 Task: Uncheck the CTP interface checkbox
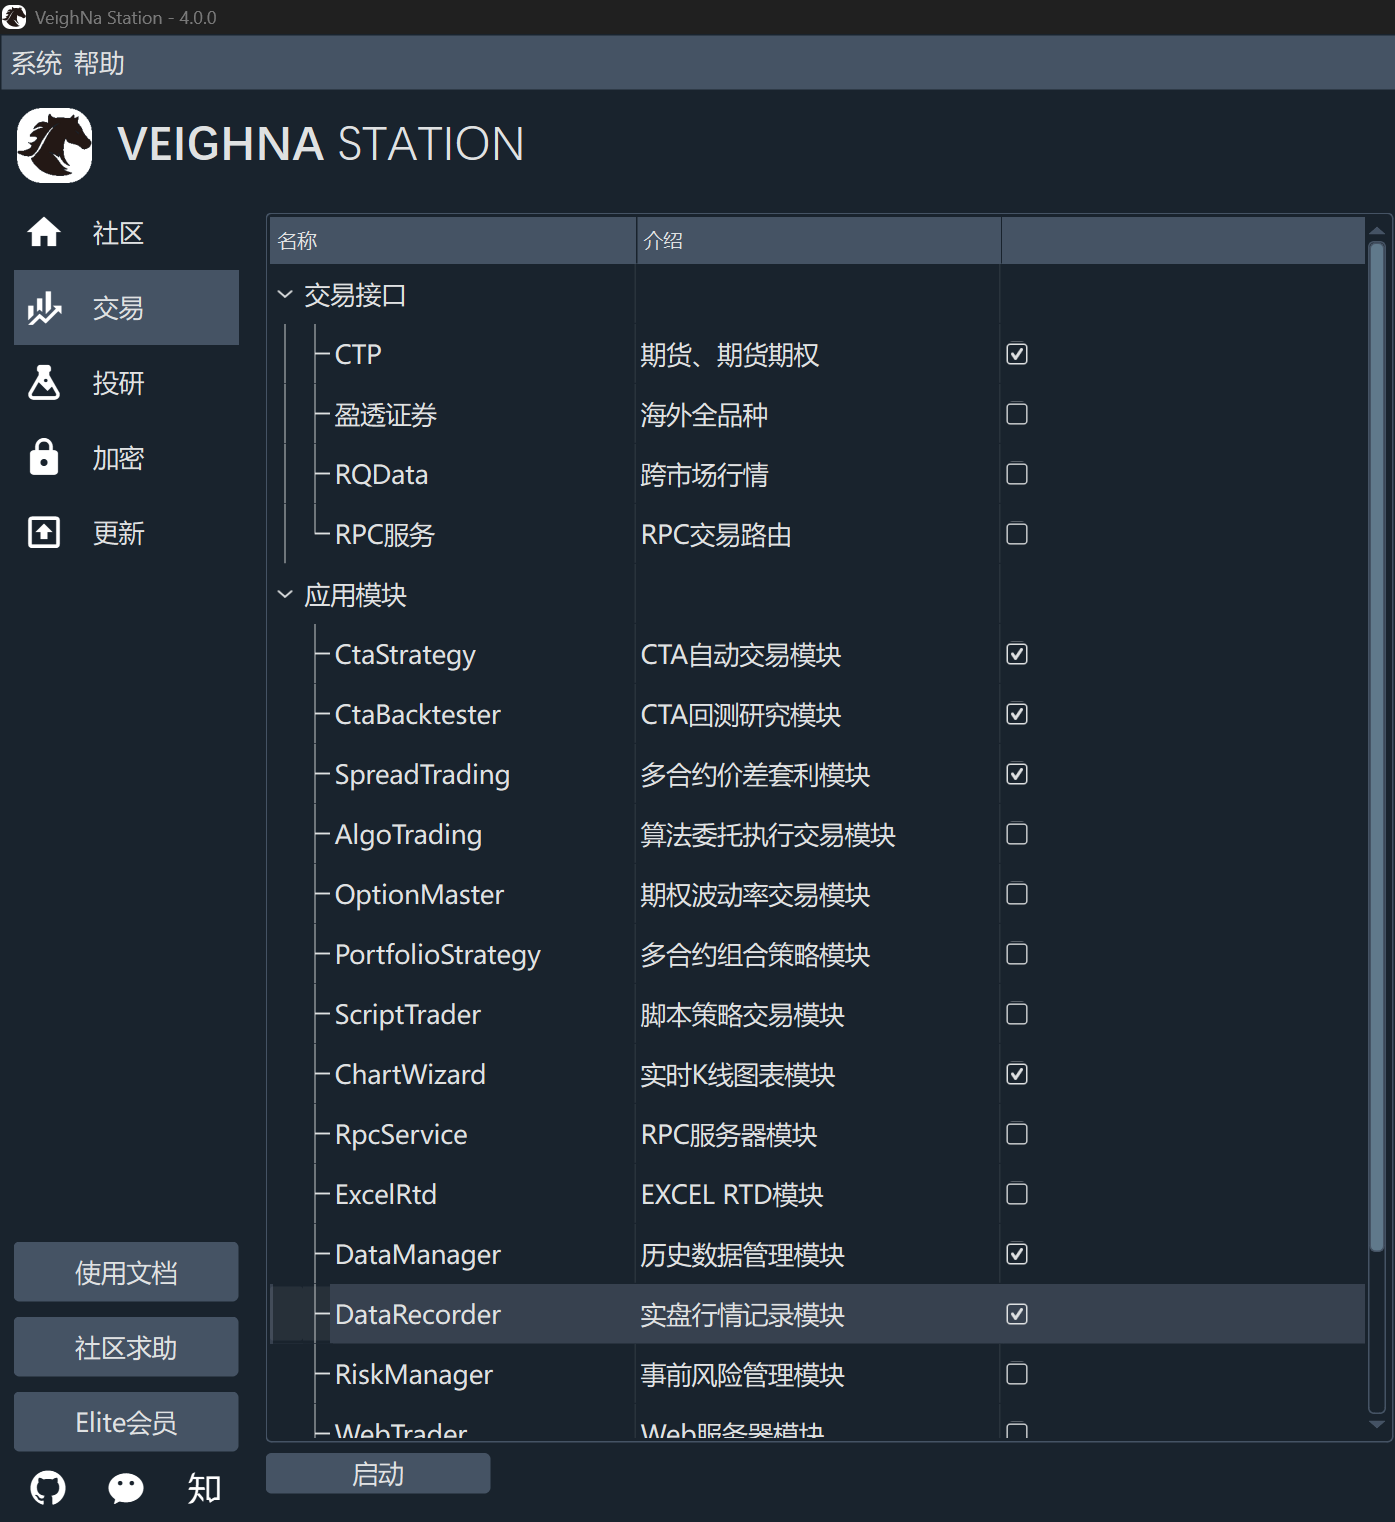tap(1016, 354)
